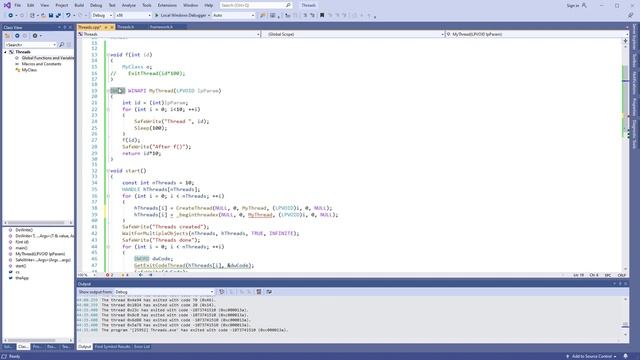Click the Class View search field
Viewport: 640px width, 360px height.
(31, 44)
